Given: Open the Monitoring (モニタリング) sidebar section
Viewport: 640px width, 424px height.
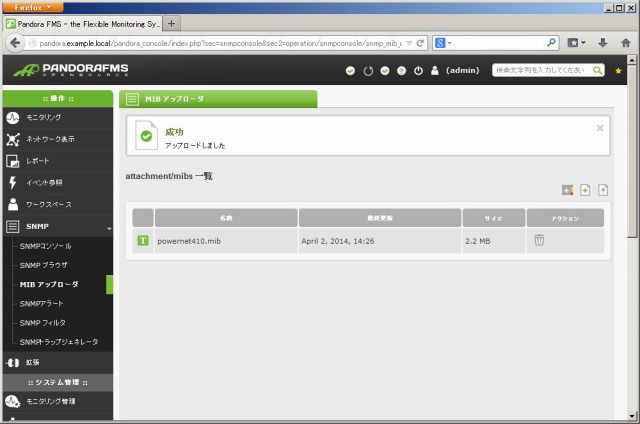Looking at the screenshot, I should coord(58,118).
